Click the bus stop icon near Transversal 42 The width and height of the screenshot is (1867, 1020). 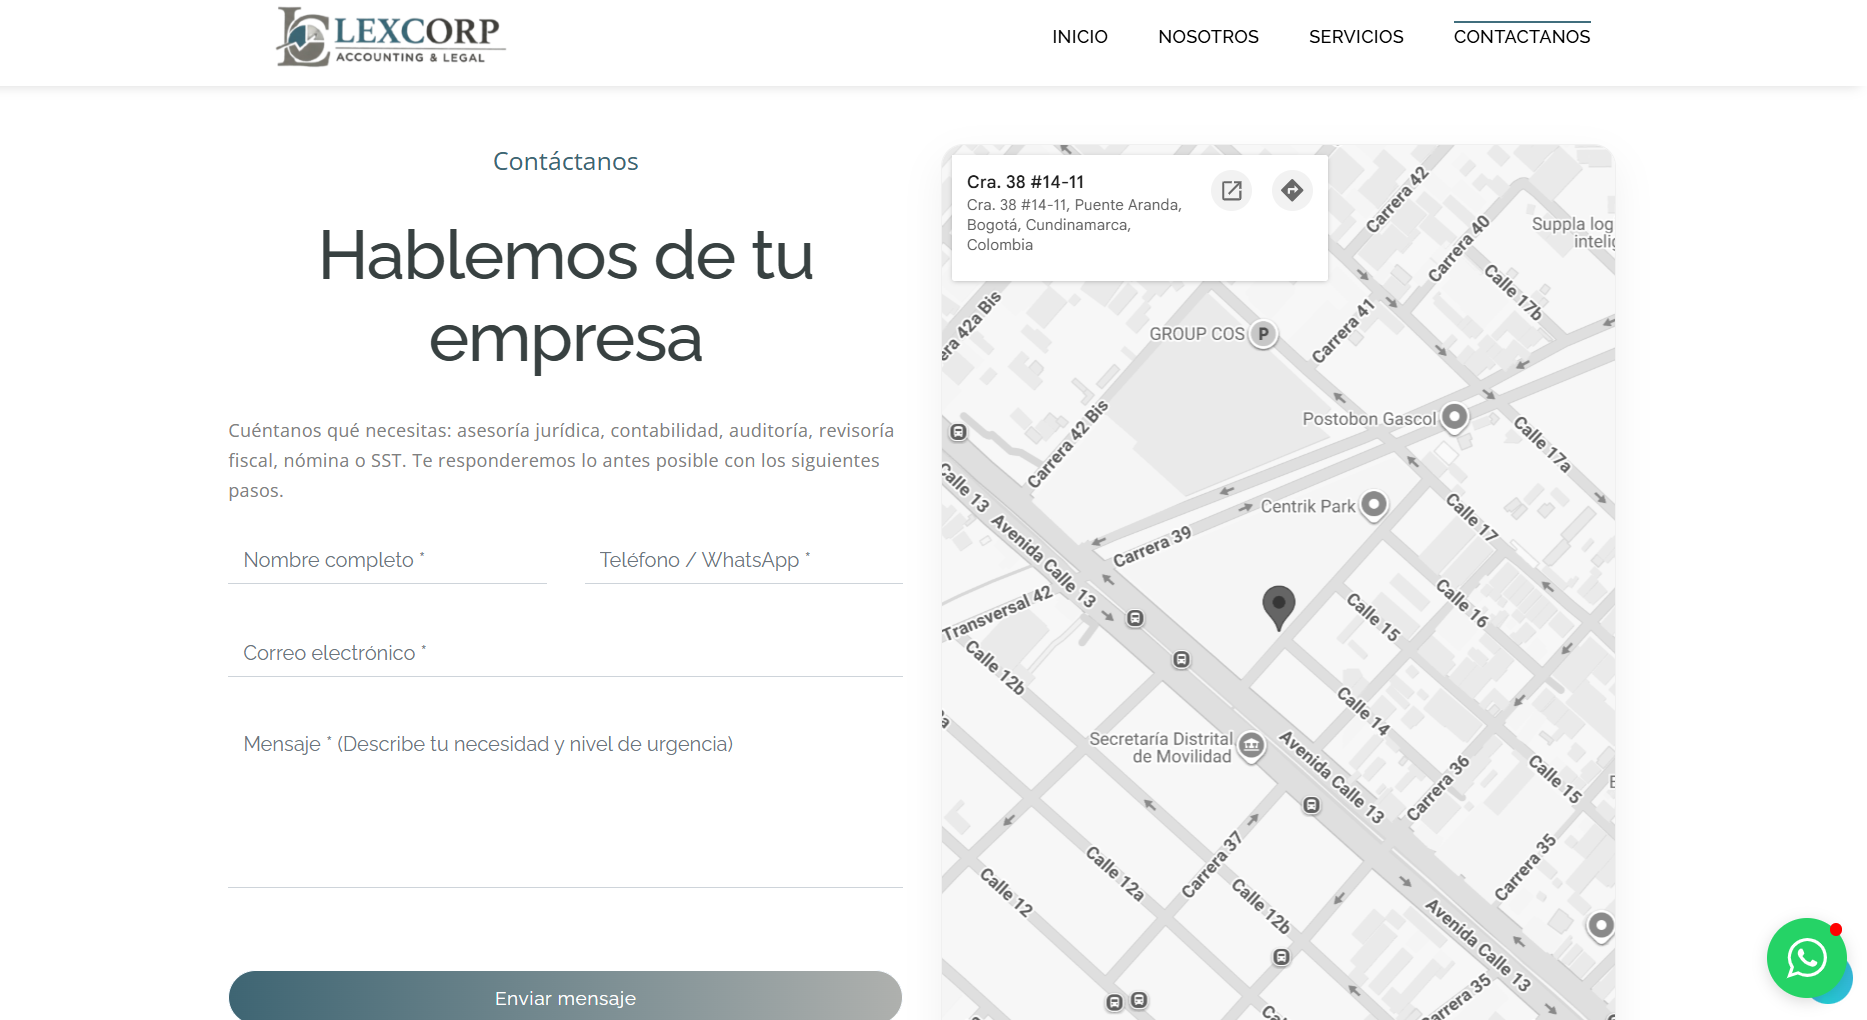coord(1135,618)
